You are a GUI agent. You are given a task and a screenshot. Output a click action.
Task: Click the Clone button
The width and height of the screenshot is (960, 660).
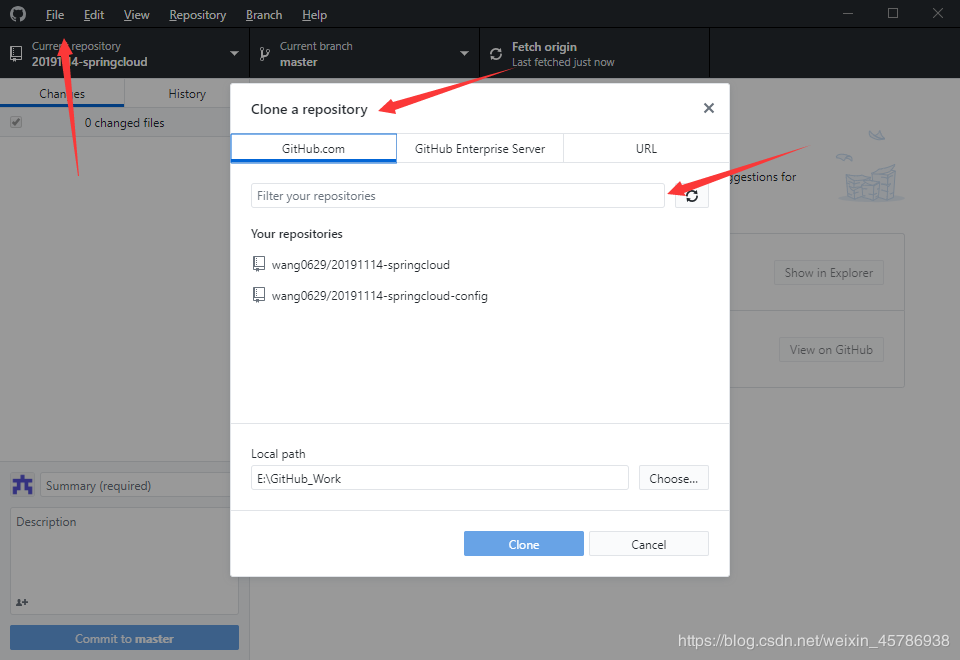pyautogui.click(x=523, y=544)
